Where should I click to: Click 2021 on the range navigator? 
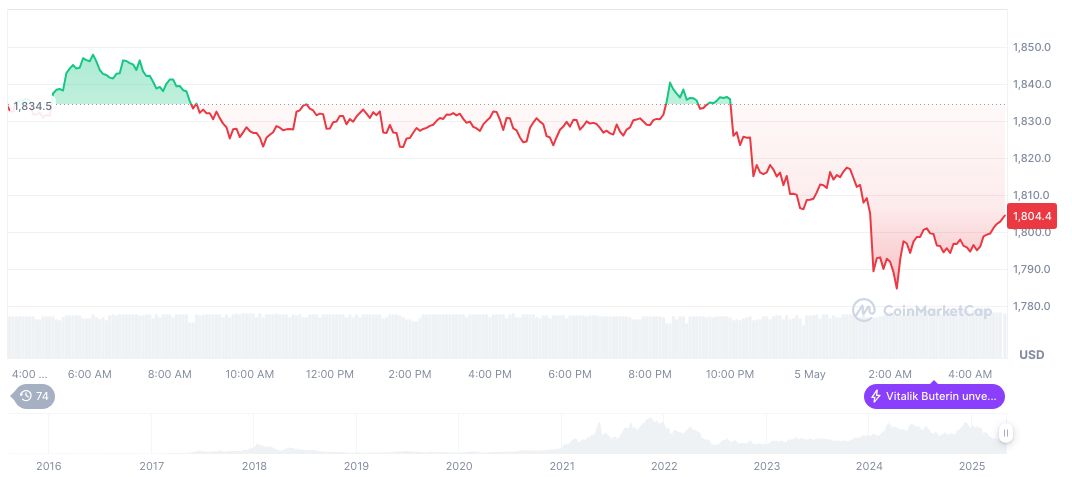pos(562,466)
